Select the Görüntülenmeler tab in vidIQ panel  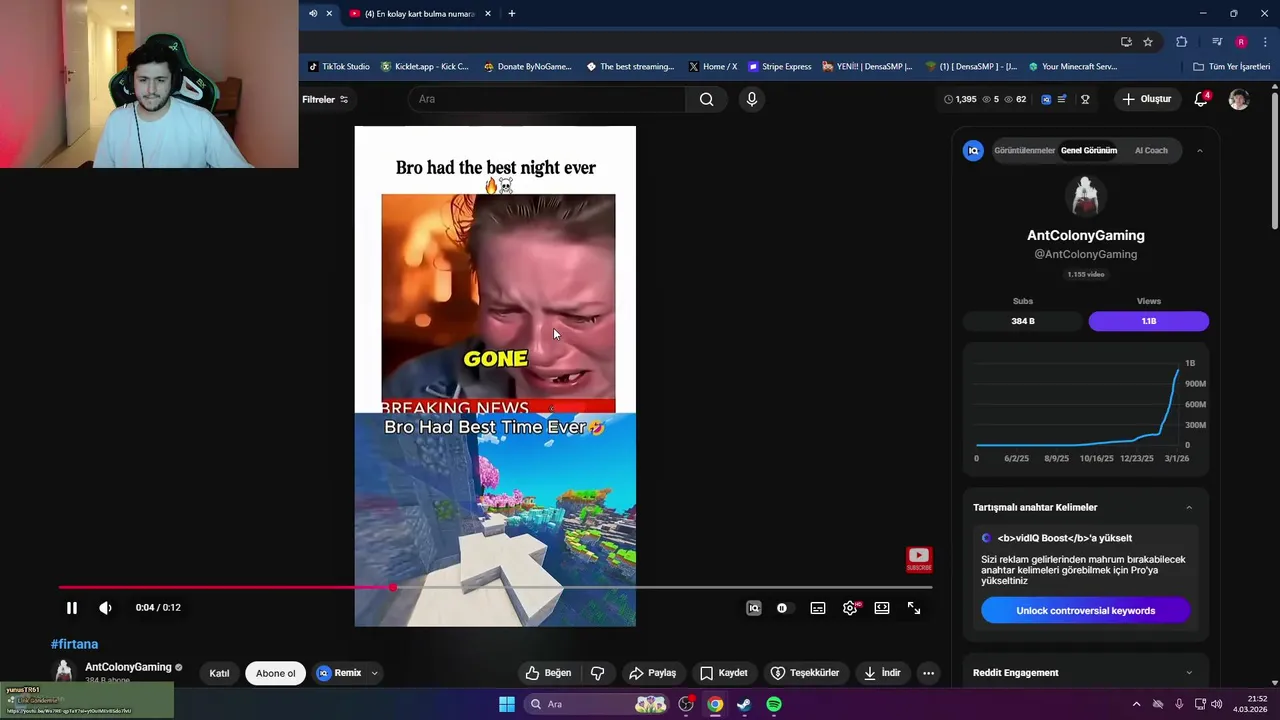tap(1024, 150)
